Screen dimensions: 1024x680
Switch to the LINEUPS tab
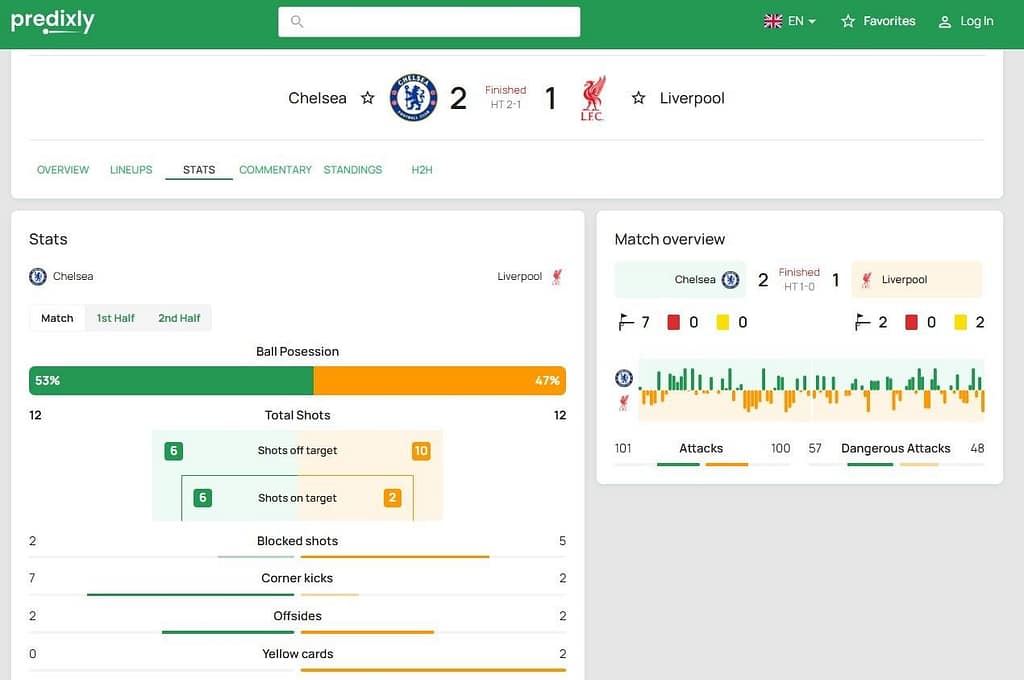coord(131,170)
